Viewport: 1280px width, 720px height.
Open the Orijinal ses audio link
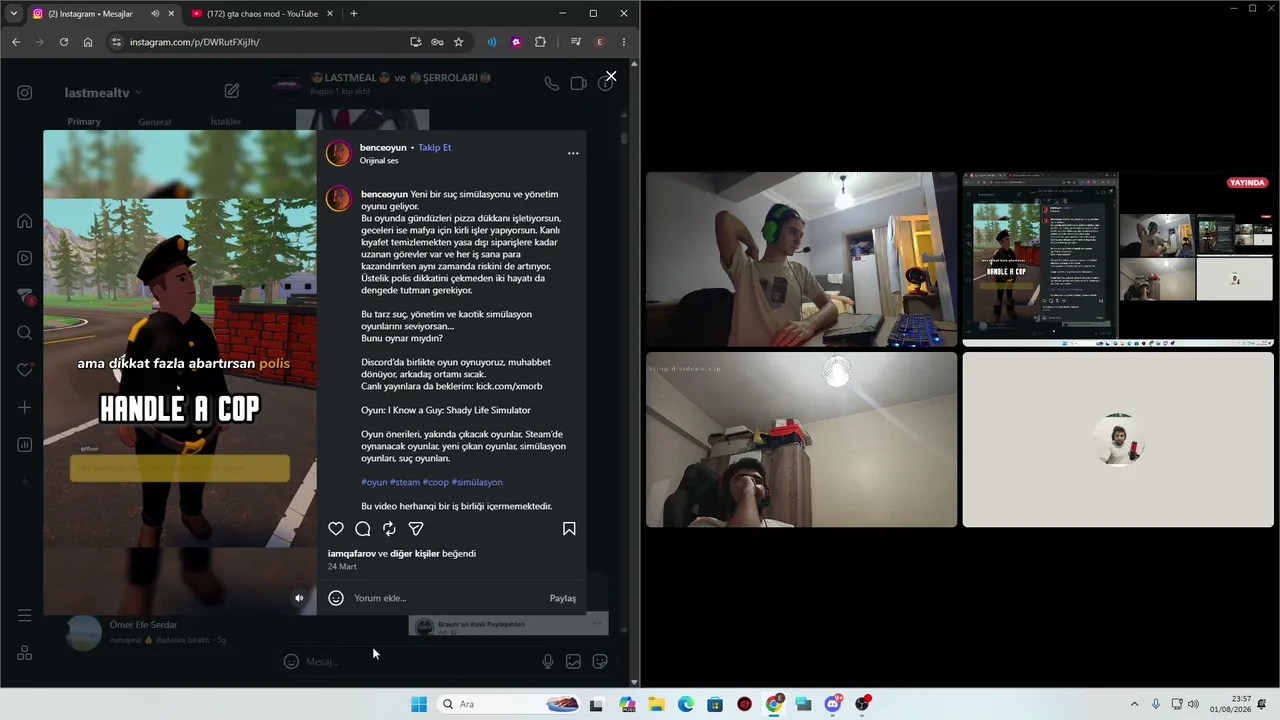pyautogui.click(x=379, y=161)
